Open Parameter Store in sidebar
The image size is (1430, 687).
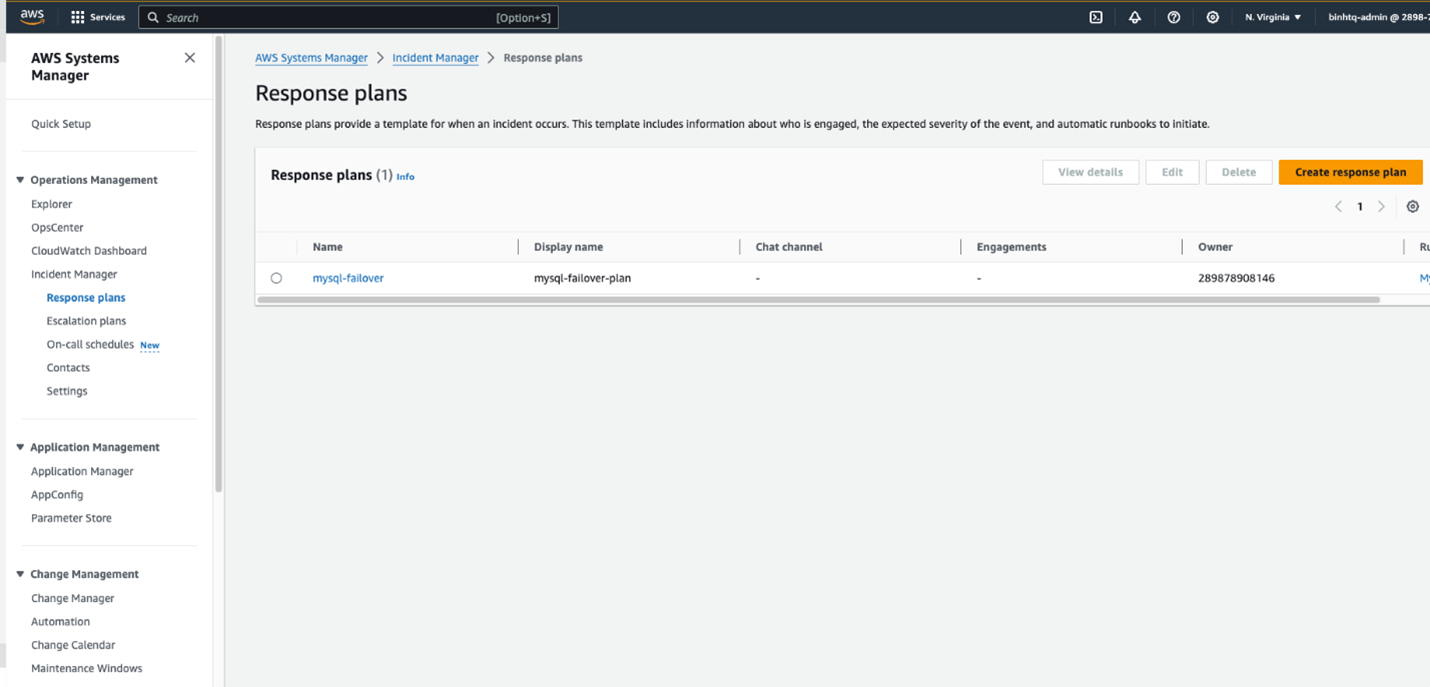tap(71, 518)
